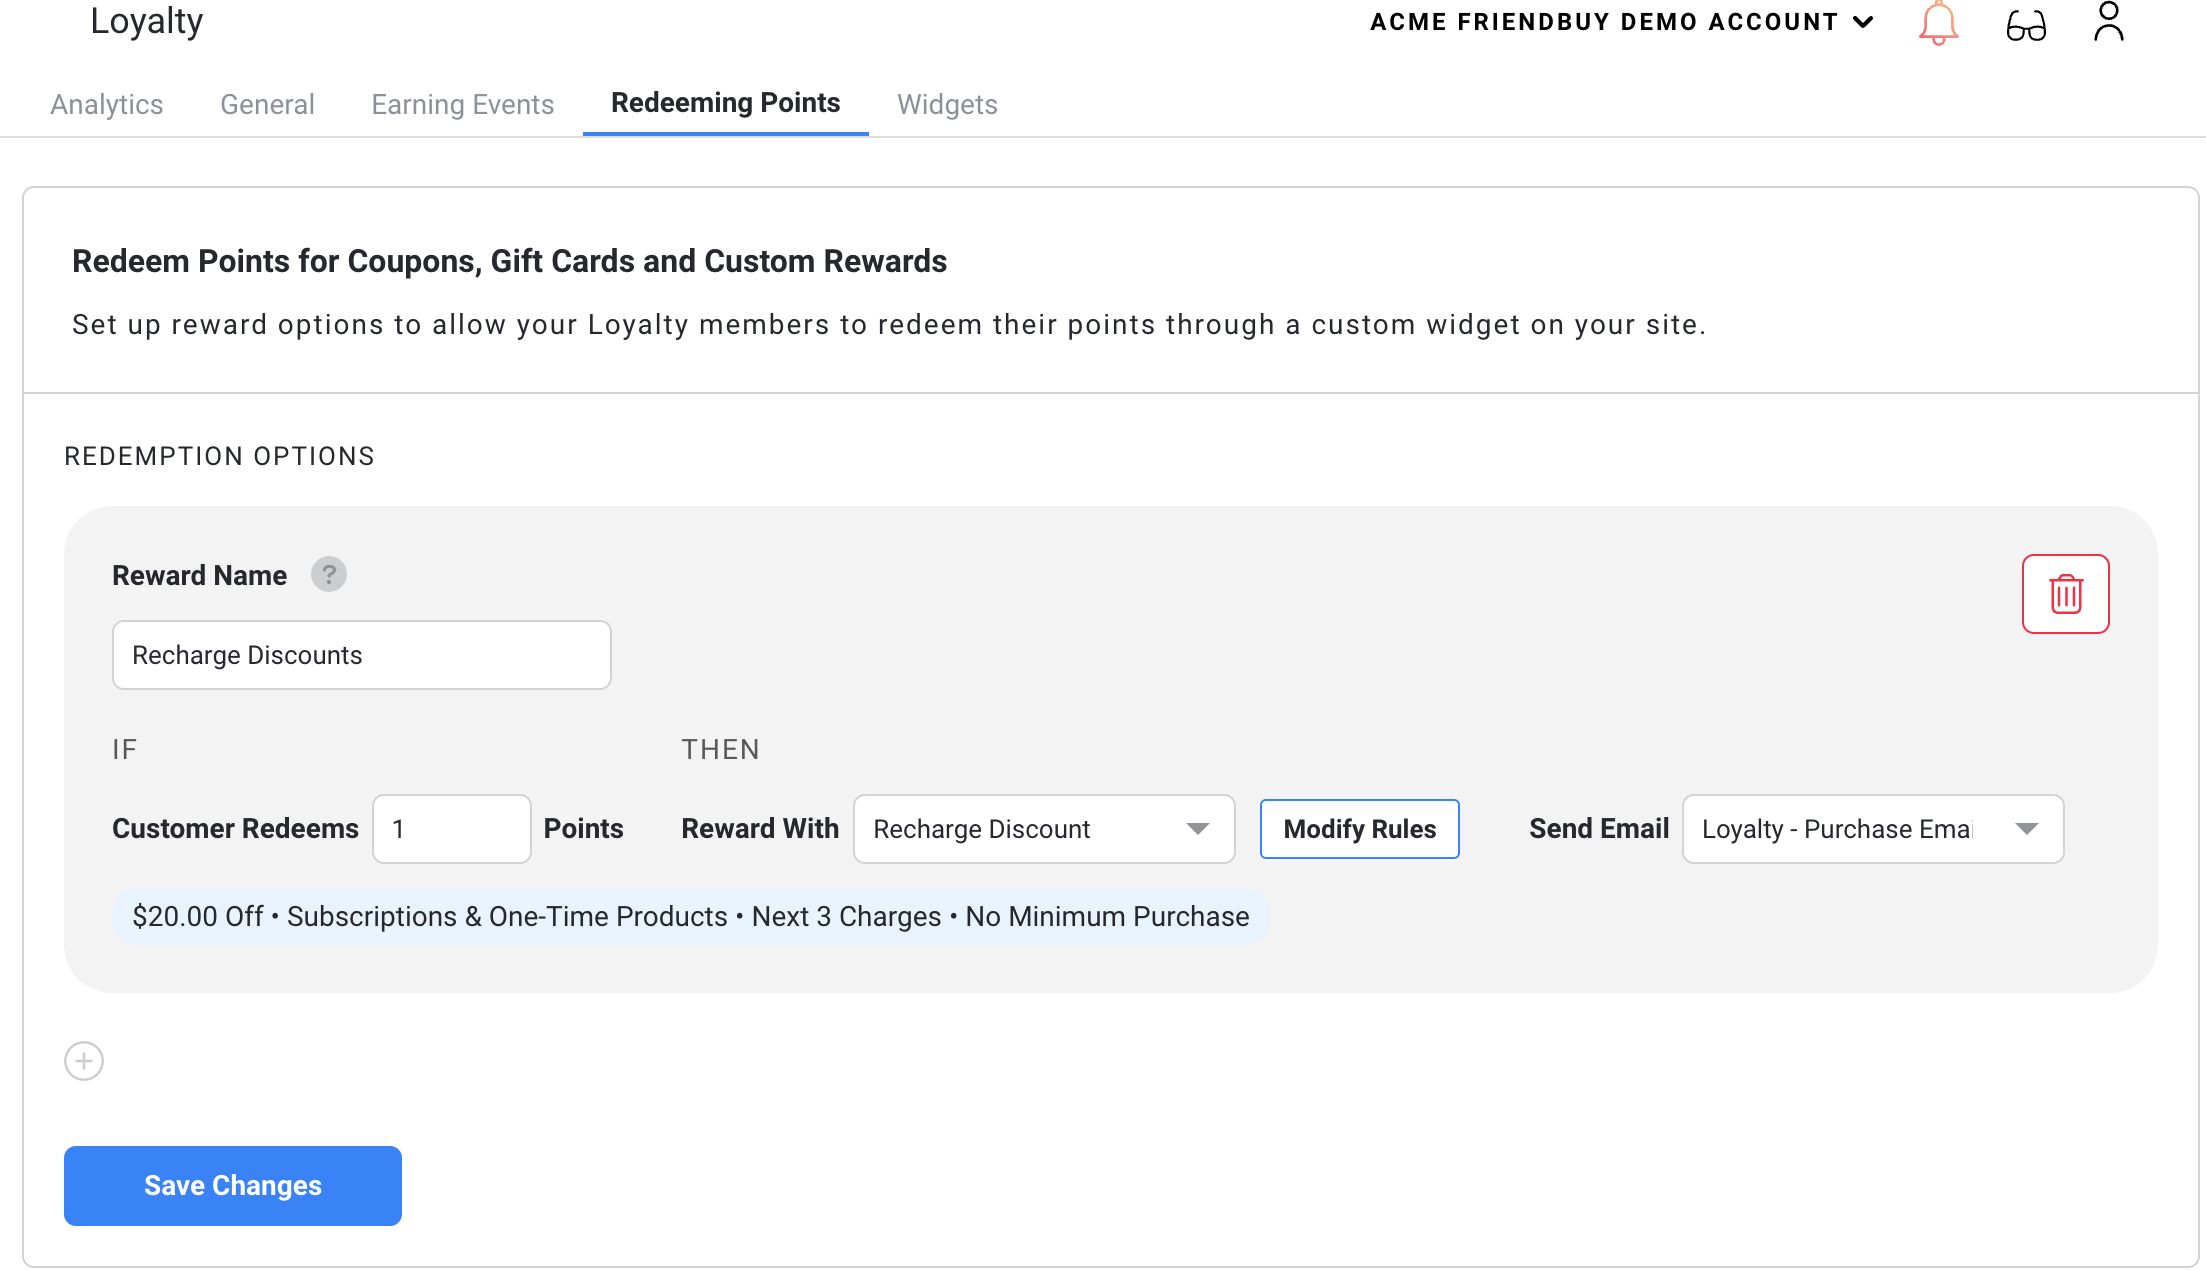Focus the Reward Name input field
Viewport: 2206px width, 1270px height.
coord(361,655)
